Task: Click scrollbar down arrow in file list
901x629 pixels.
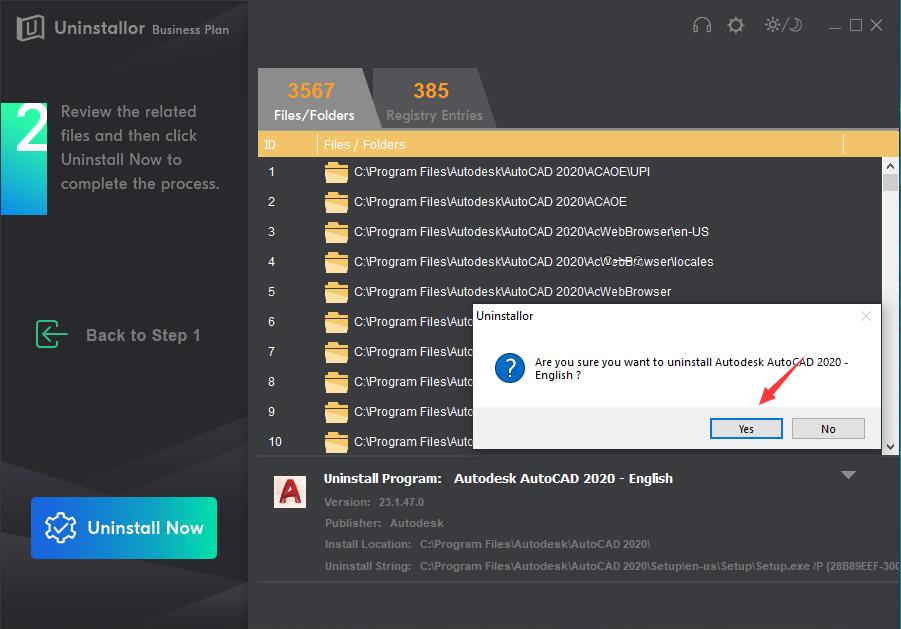Action: tap(890, 446)
